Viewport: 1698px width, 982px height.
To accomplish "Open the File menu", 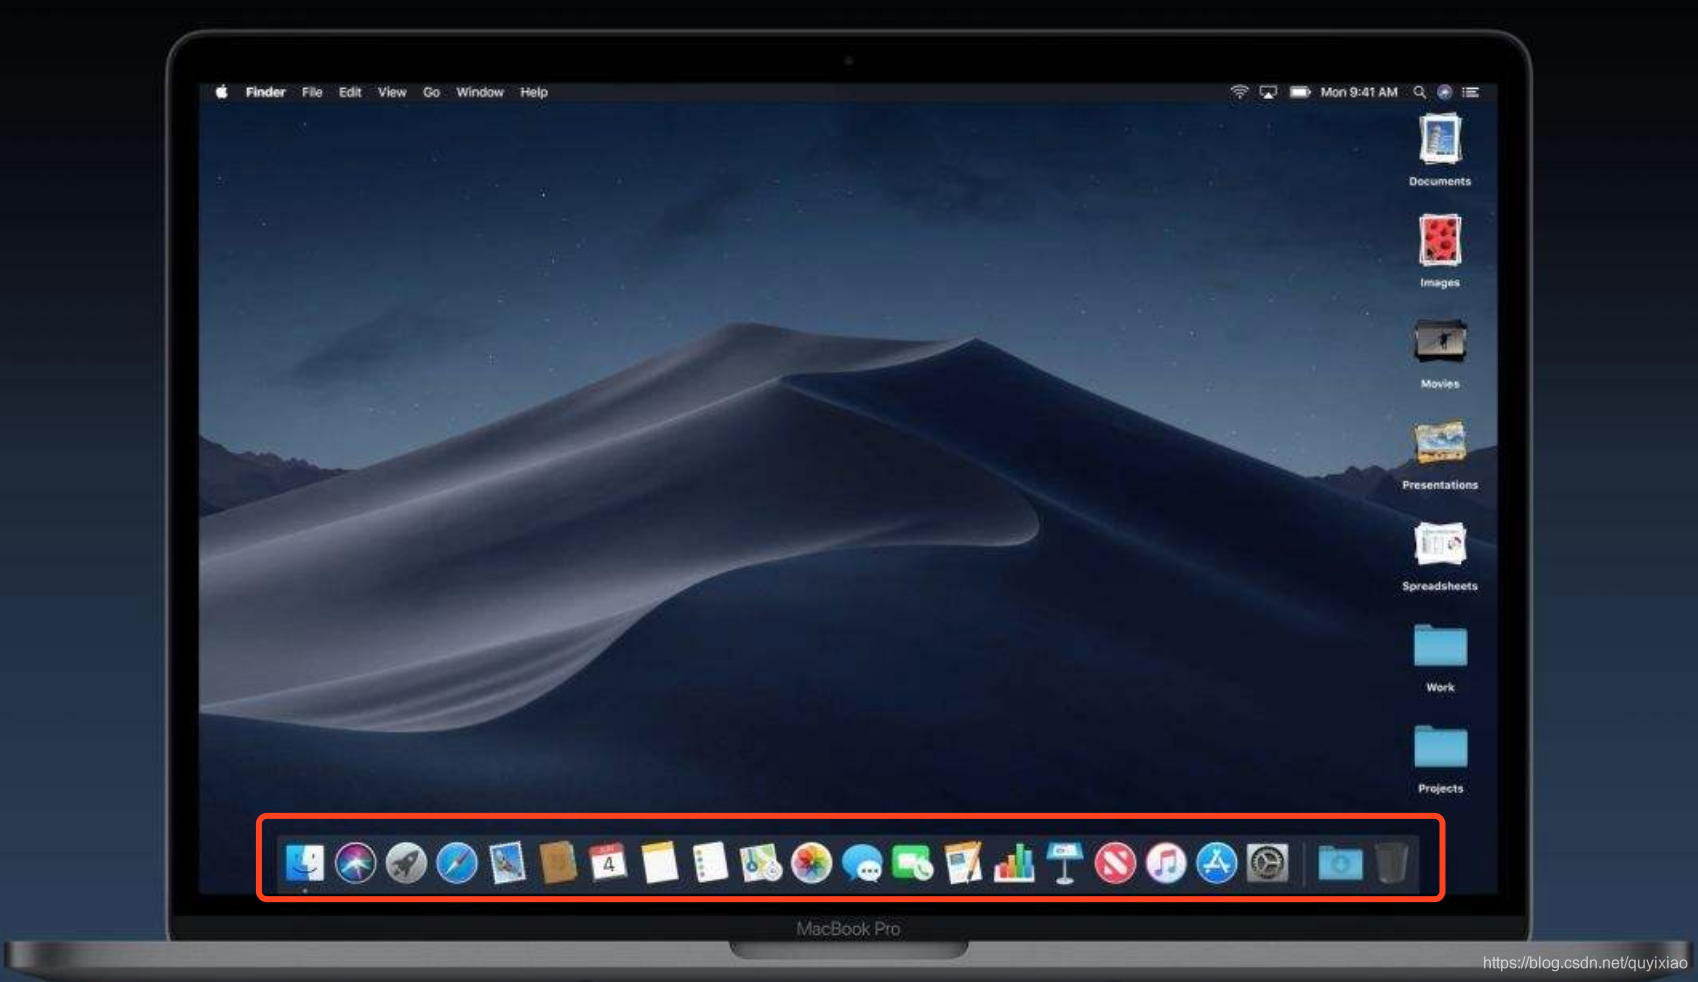I will click(x=312, y=92).
